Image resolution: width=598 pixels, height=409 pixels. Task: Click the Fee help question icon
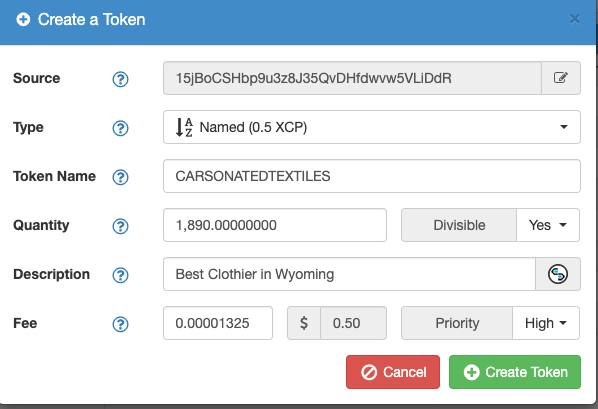click(120, 324)
